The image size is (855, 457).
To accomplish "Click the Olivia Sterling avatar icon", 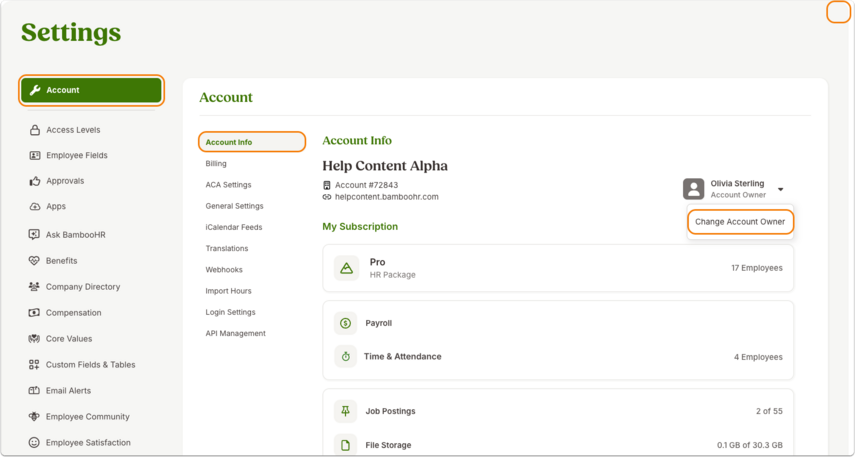I will tap(694, 189).
